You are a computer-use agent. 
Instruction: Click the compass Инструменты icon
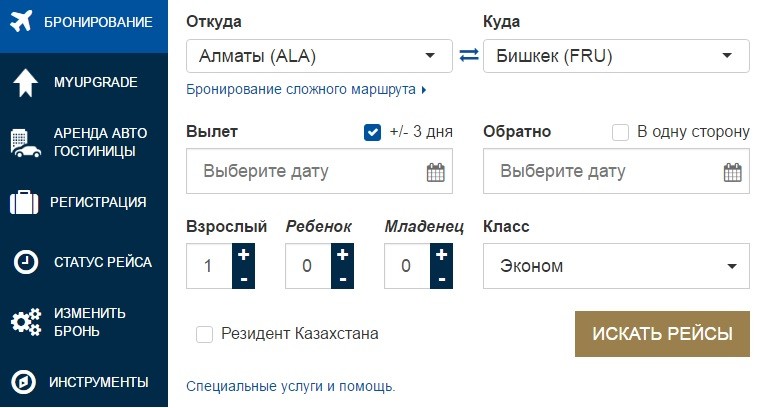(x=24, y=382)
